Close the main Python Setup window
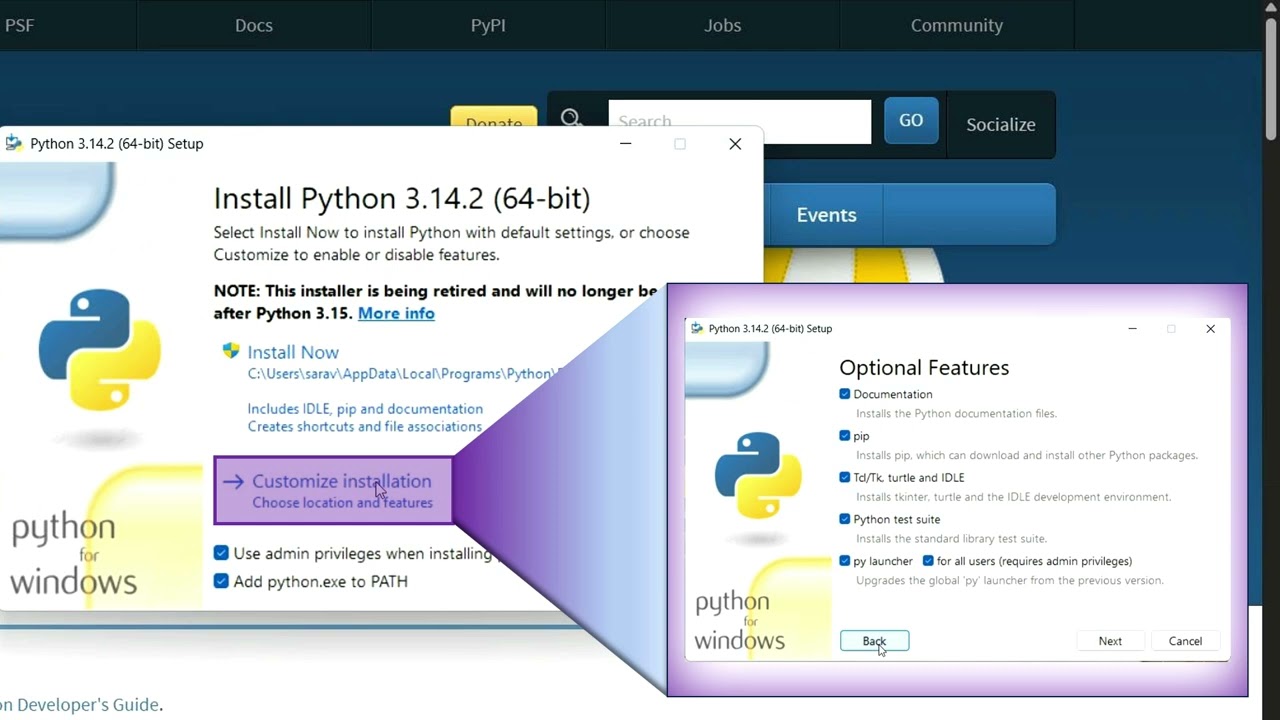1280x720 pixels. coord(735,144)
